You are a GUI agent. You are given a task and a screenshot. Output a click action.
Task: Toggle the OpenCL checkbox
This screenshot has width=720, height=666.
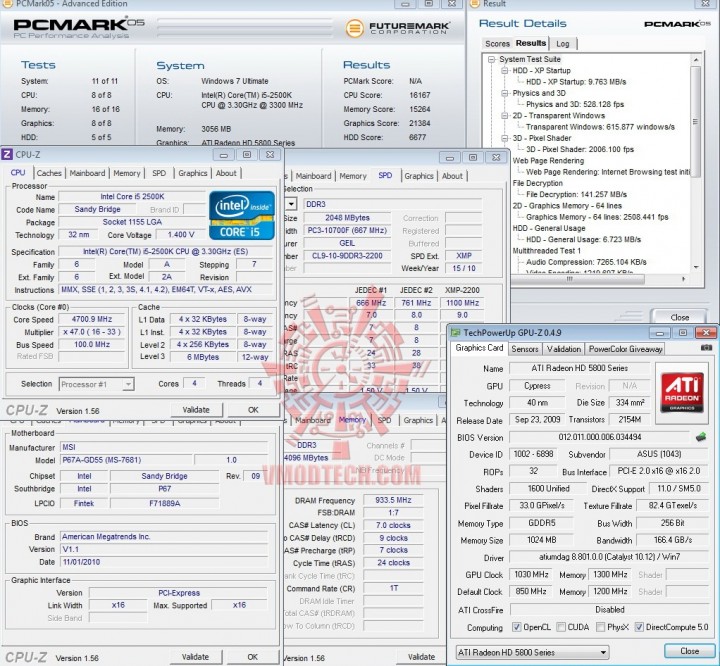coord(516,627)
